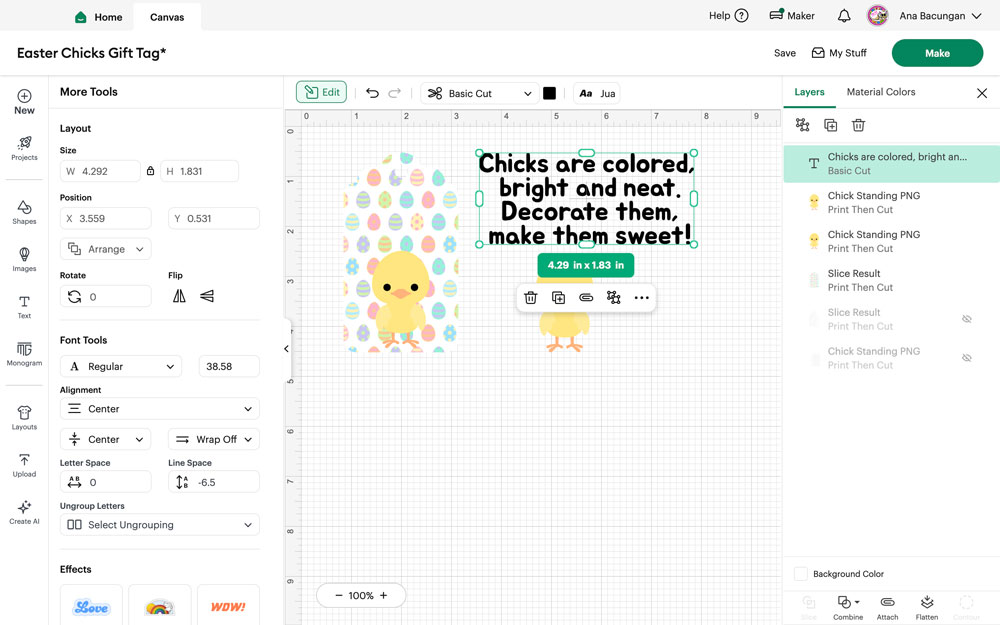Open the Monogram tool

point(24,354)
